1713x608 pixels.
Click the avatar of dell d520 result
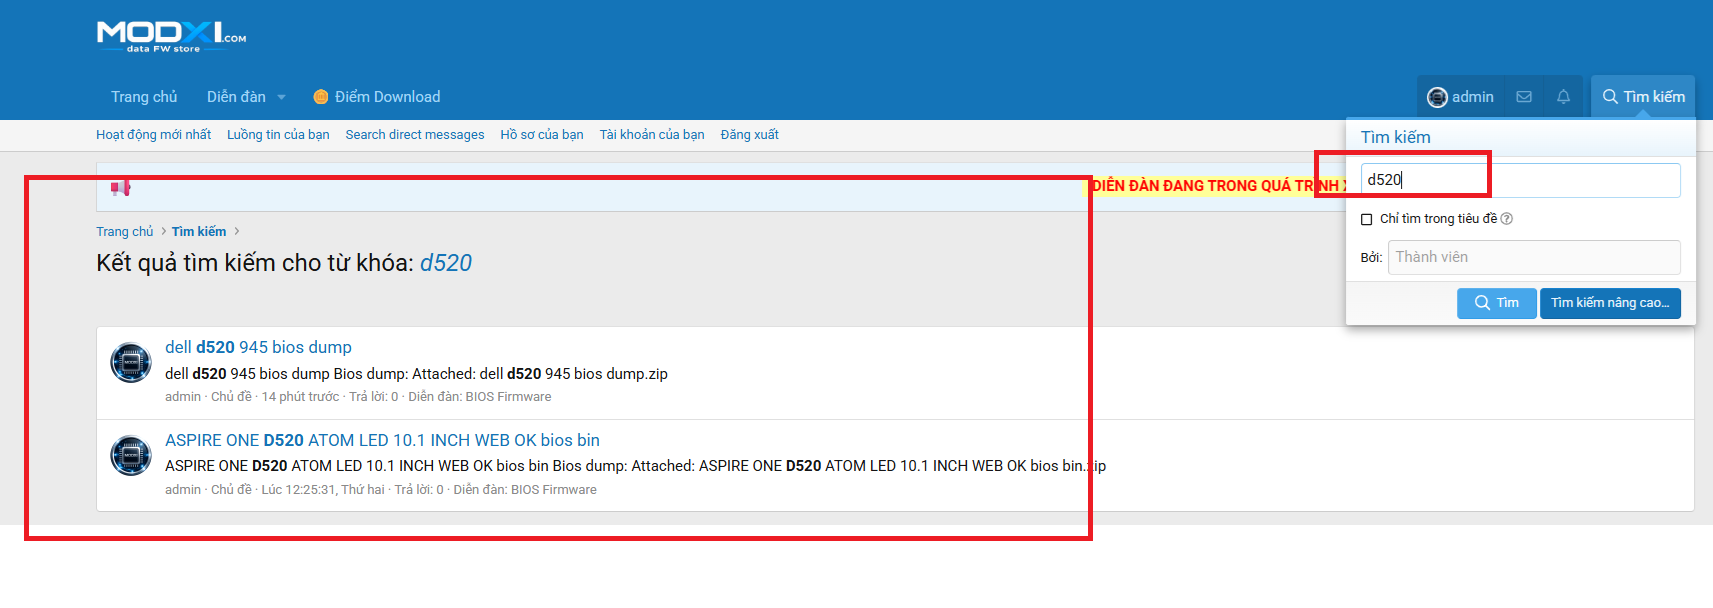131,362
